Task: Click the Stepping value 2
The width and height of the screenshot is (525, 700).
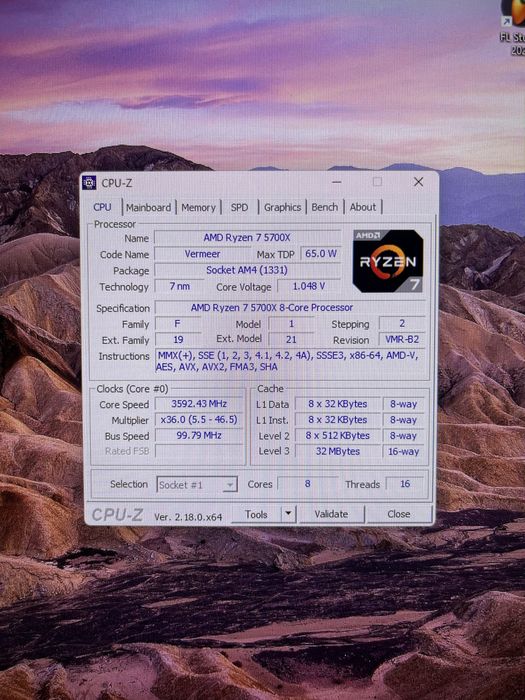Action: [x=402, y=323]
